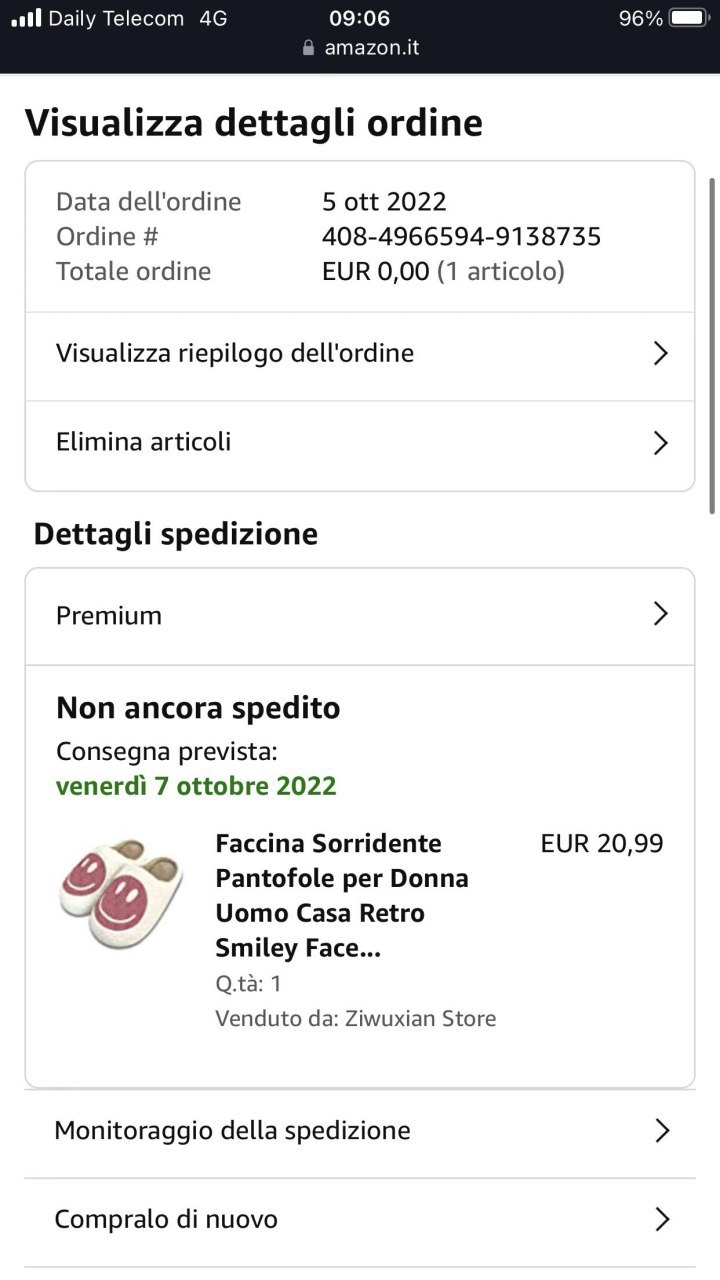
Task: Tap the cellular signal bars icon
Action: (26, 18)
